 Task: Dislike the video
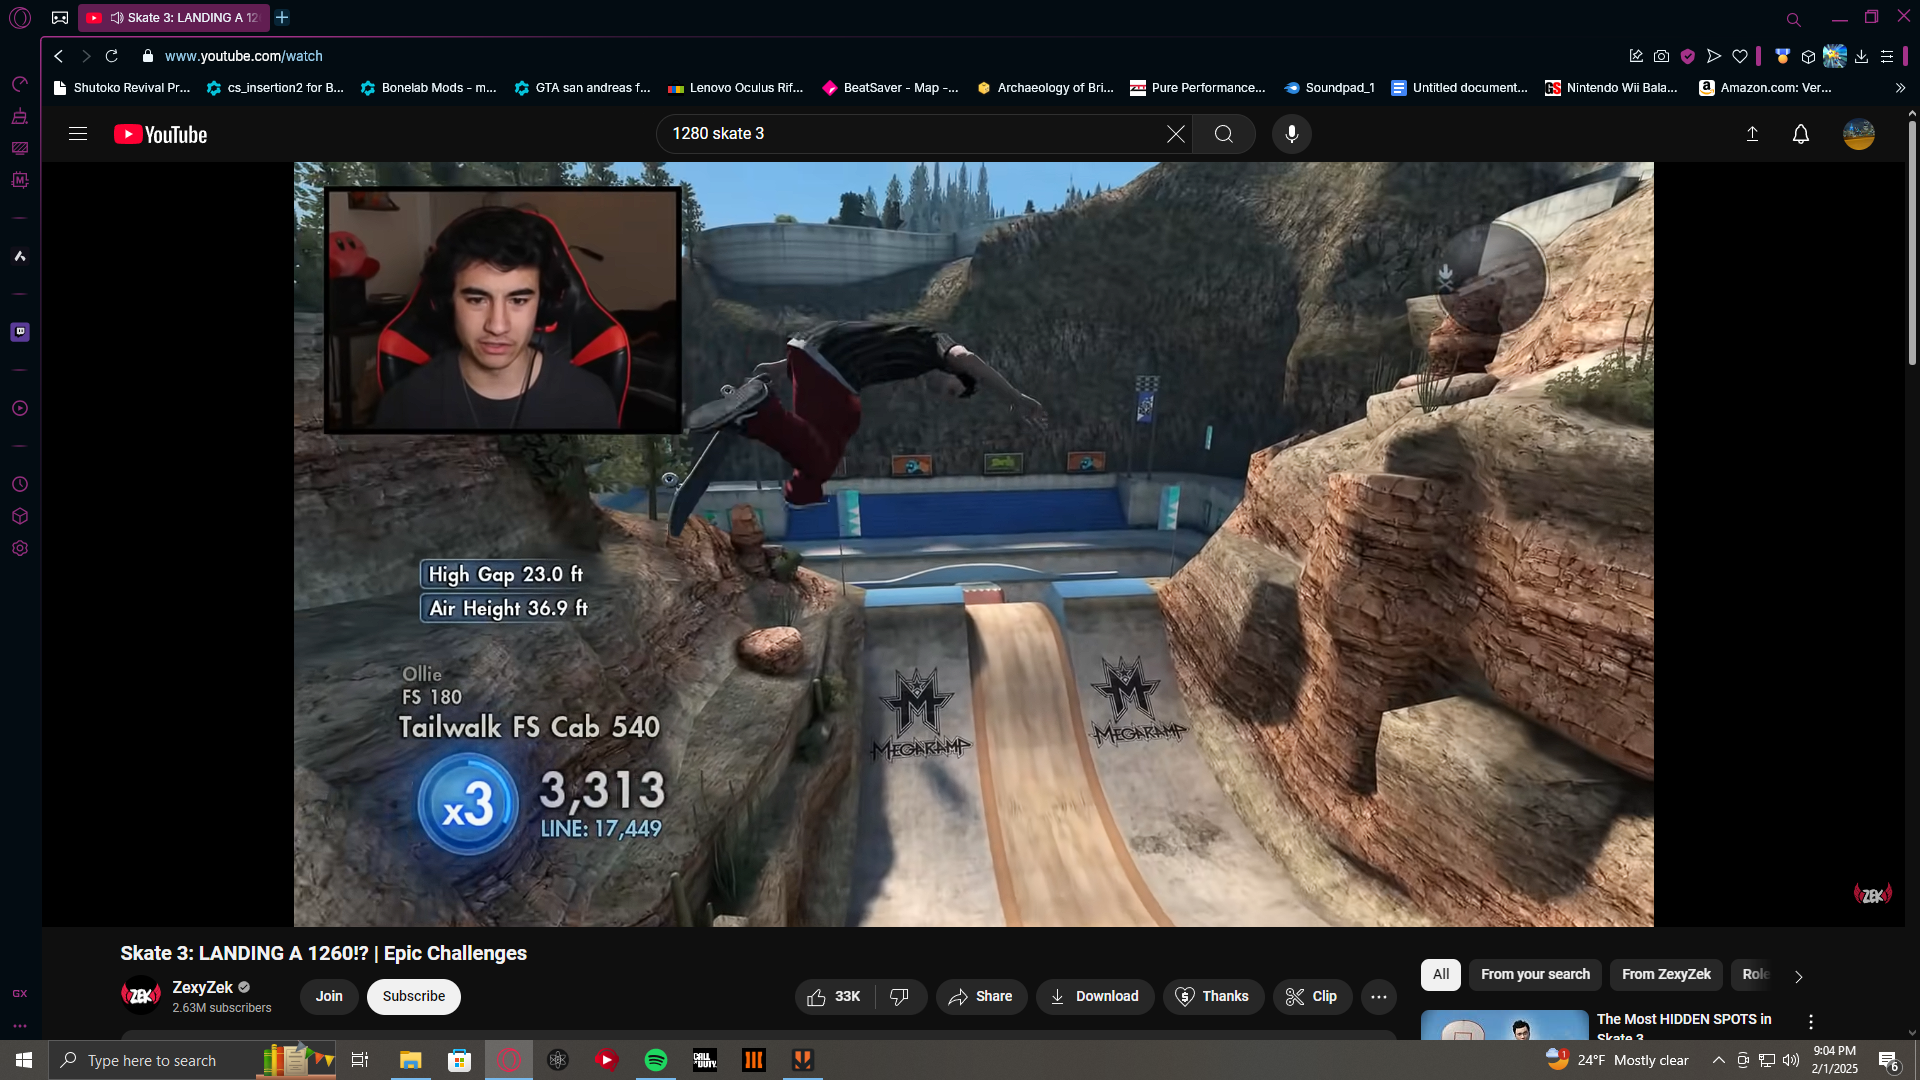900,996
